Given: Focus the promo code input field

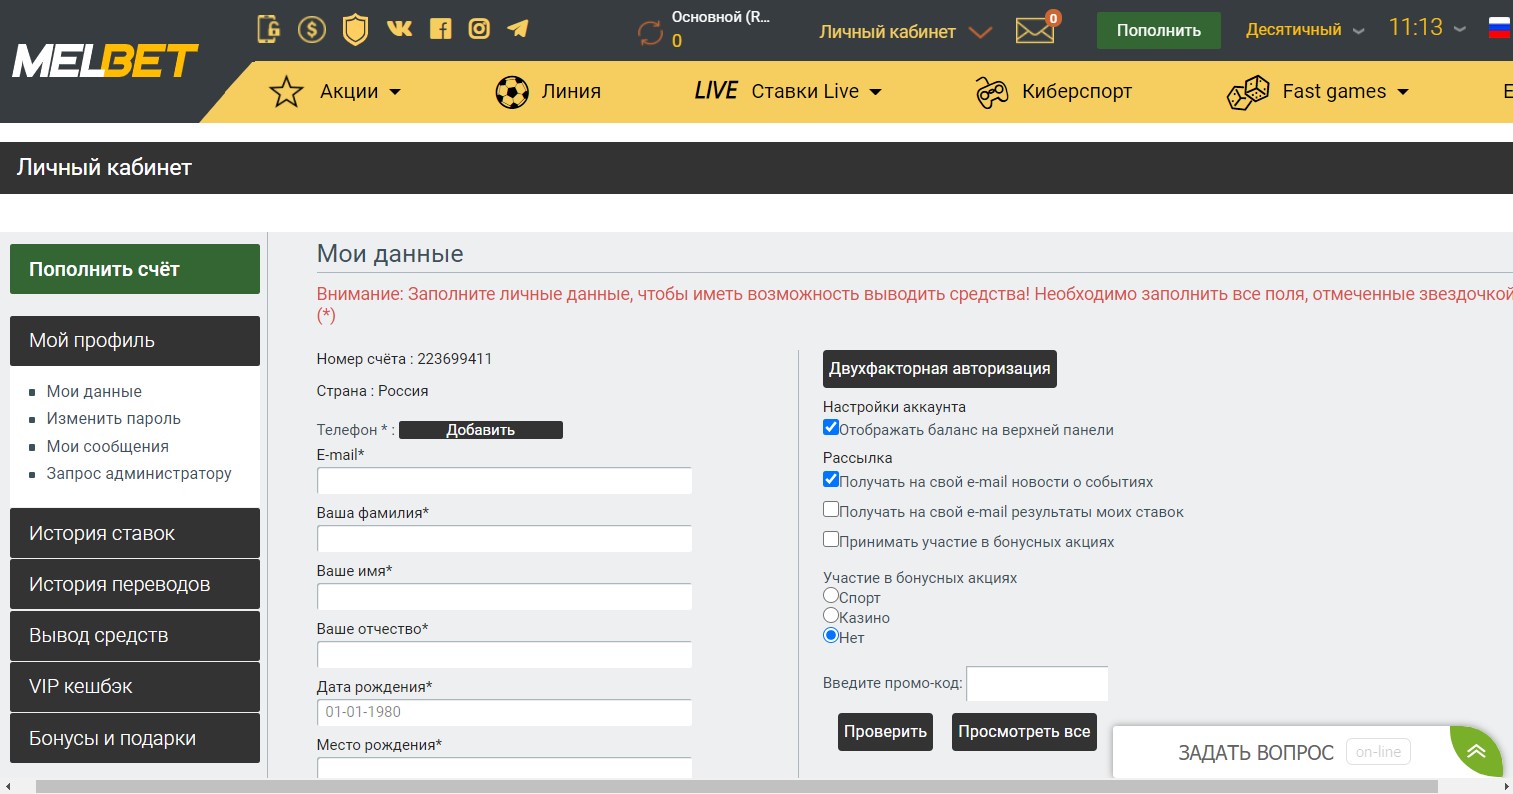Looking at the screenshot, I should point(1037,684).
